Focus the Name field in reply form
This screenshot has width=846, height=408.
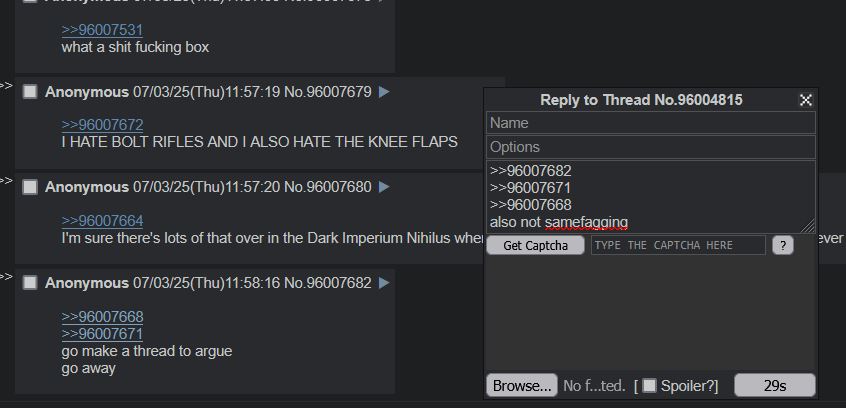651,123
